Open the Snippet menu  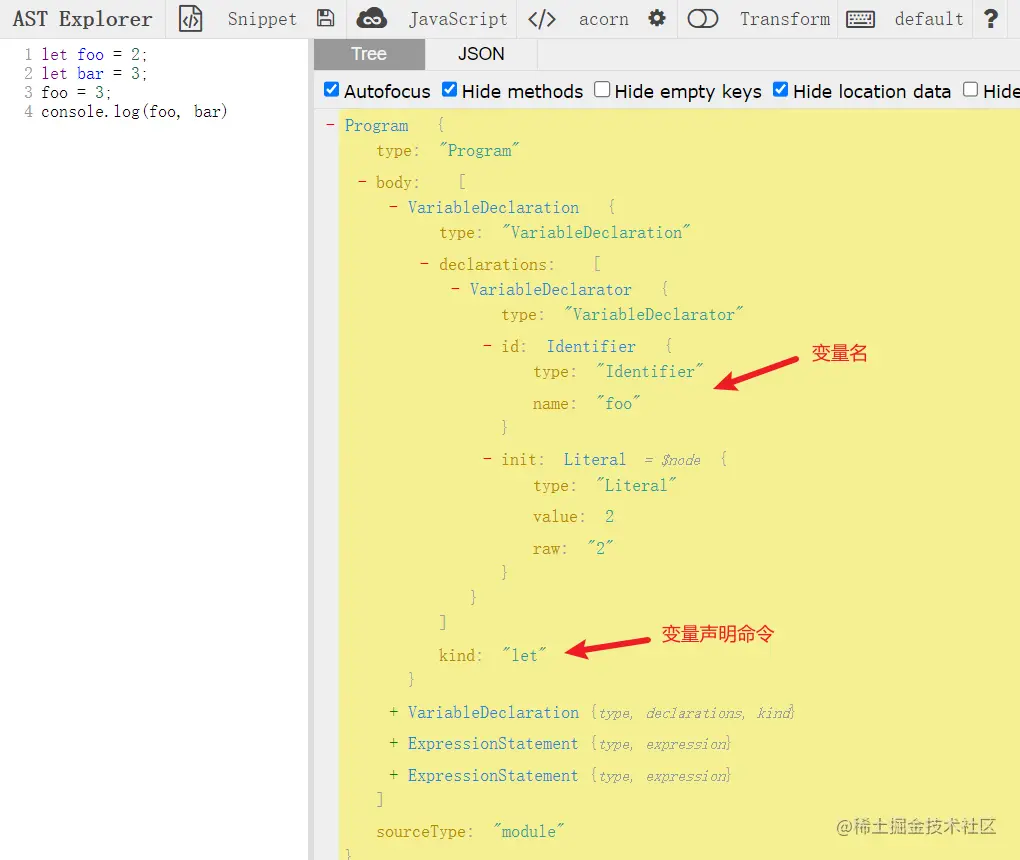[x=262, y=19]
